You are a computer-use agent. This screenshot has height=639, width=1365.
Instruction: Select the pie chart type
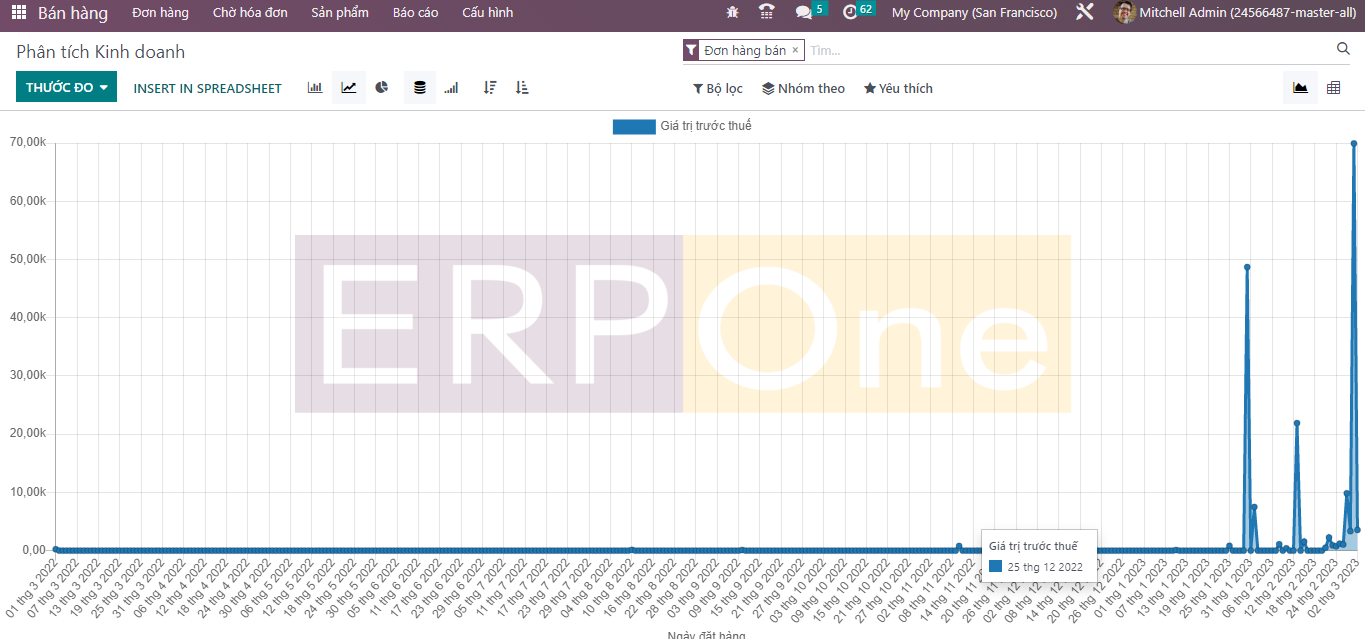click(x=382, y=88)
